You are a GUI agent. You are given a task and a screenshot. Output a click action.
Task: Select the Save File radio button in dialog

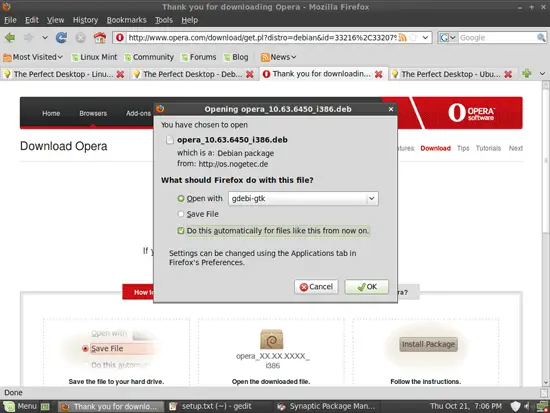tap(181, 214)
